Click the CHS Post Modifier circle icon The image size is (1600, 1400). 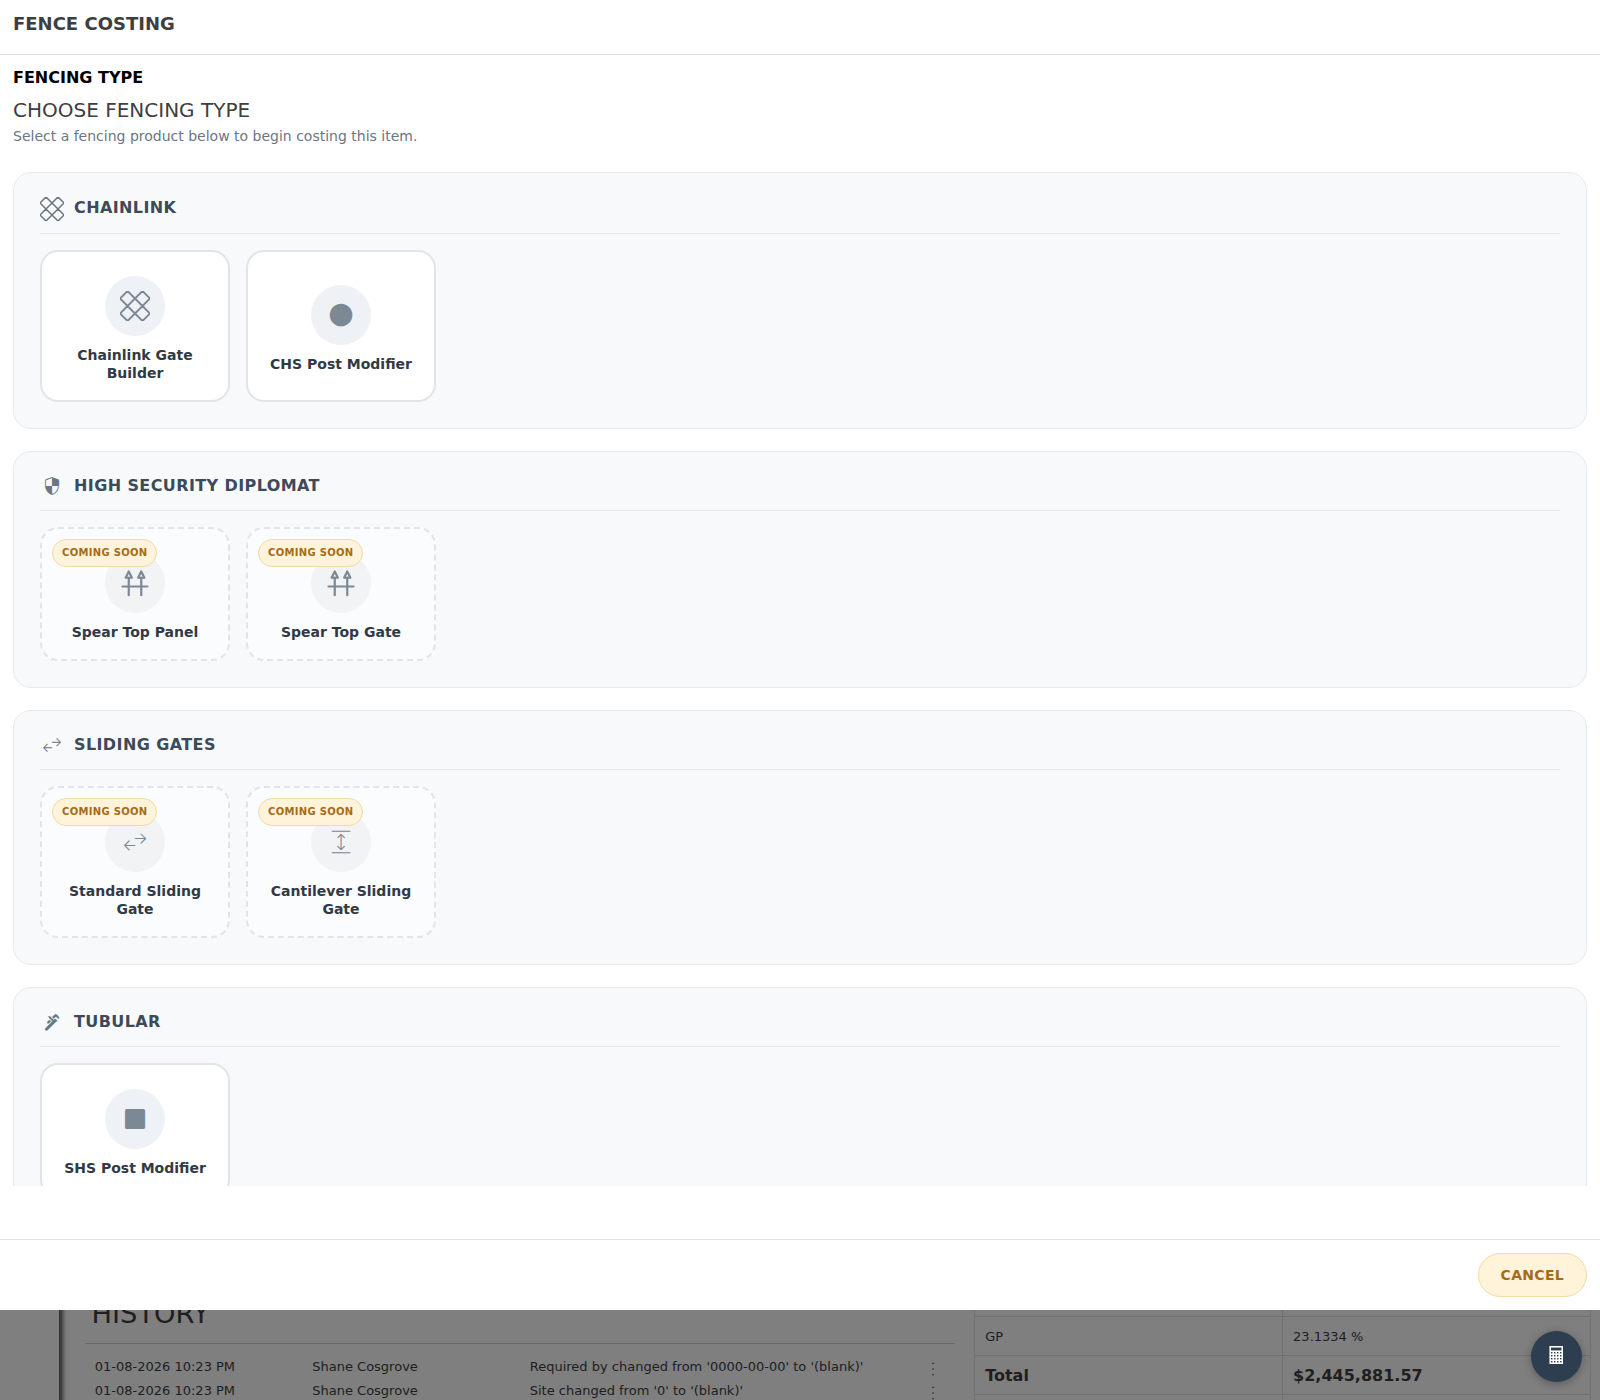point(341,315)
